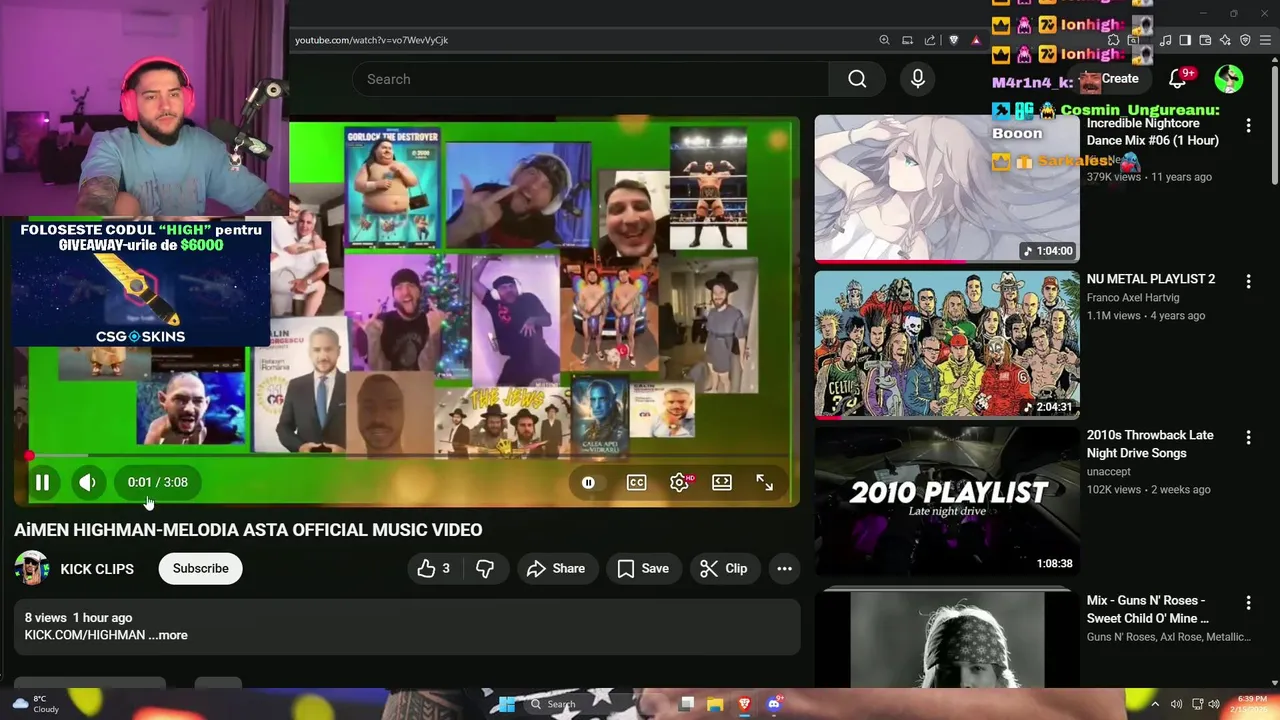
Task: Toggle the browser sidebar panel icon
Action: coord(1185,40)
